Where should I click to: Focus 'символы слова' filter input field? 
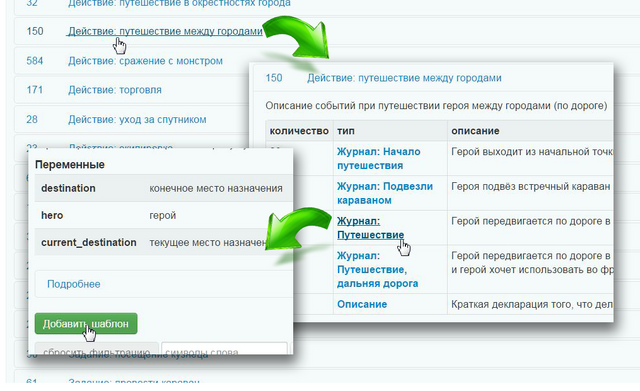224,349
